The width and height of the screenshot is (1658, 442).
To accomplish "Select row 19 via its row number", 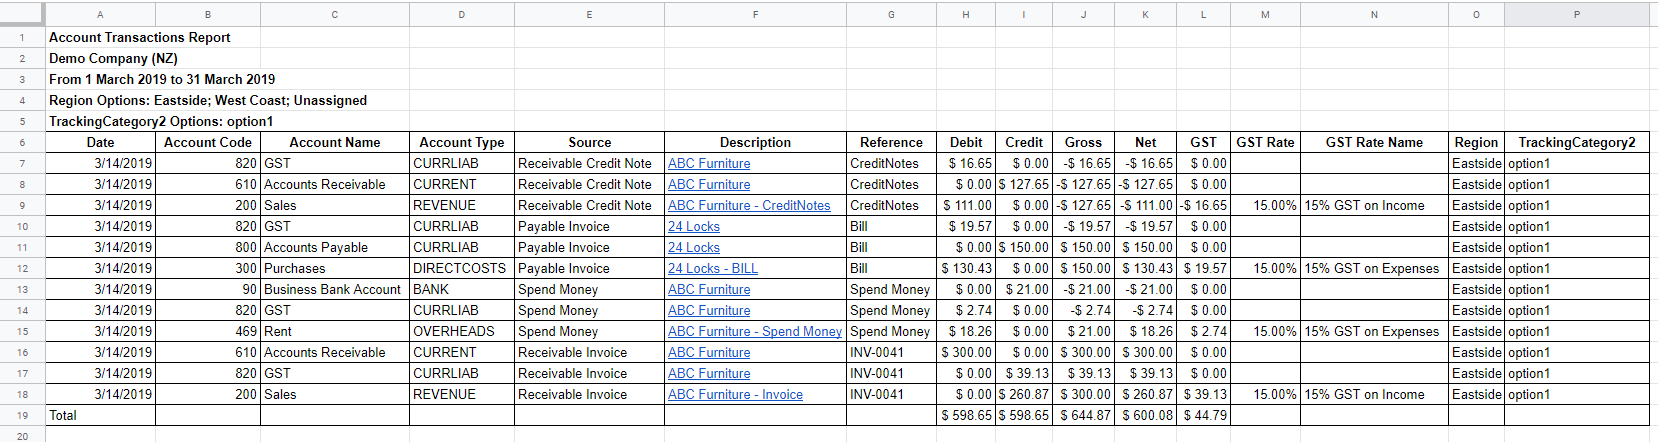I will (22, 416).
